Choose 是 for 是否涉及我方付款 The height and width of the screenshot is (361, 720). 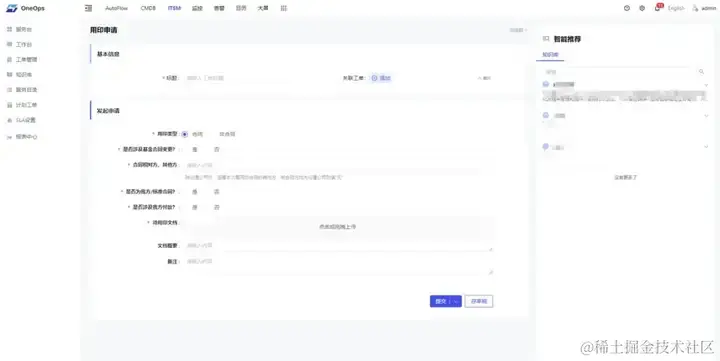(x=195, y=207)
